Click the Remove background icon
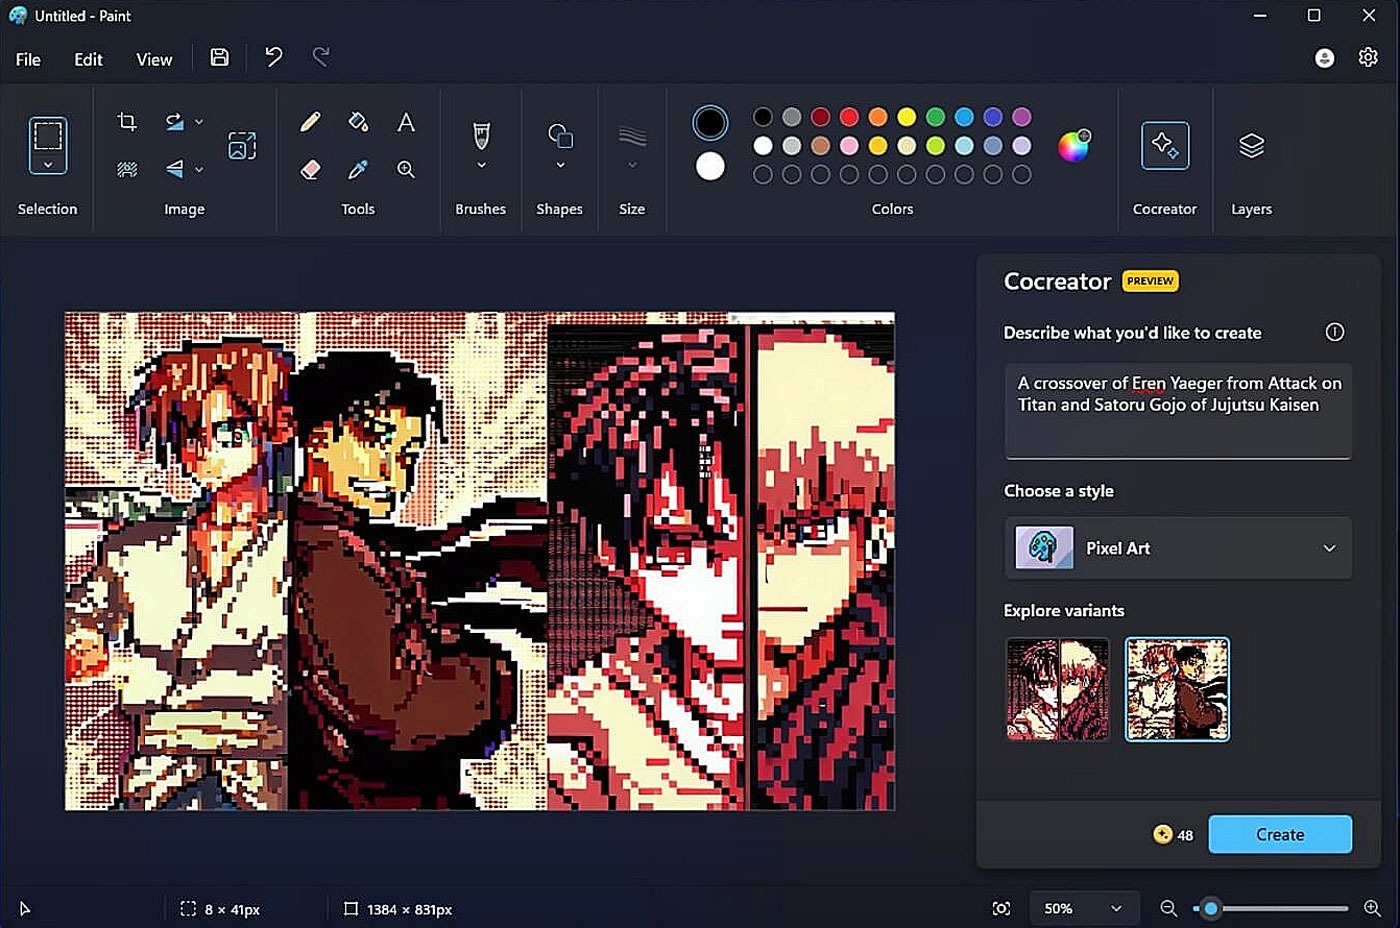Screen dimensions: 1400x928 pos(127,169)
